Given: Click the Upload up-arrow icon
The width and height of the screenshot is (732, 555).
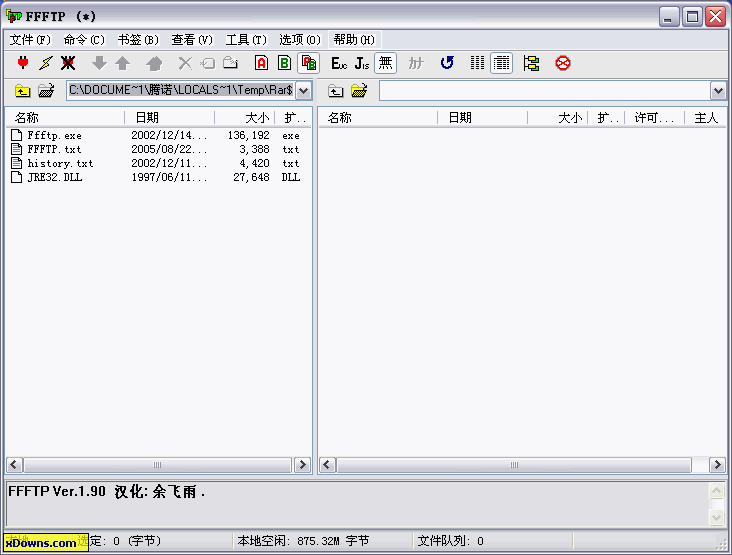Looking at the screenshot, I should tap(122, 63).
